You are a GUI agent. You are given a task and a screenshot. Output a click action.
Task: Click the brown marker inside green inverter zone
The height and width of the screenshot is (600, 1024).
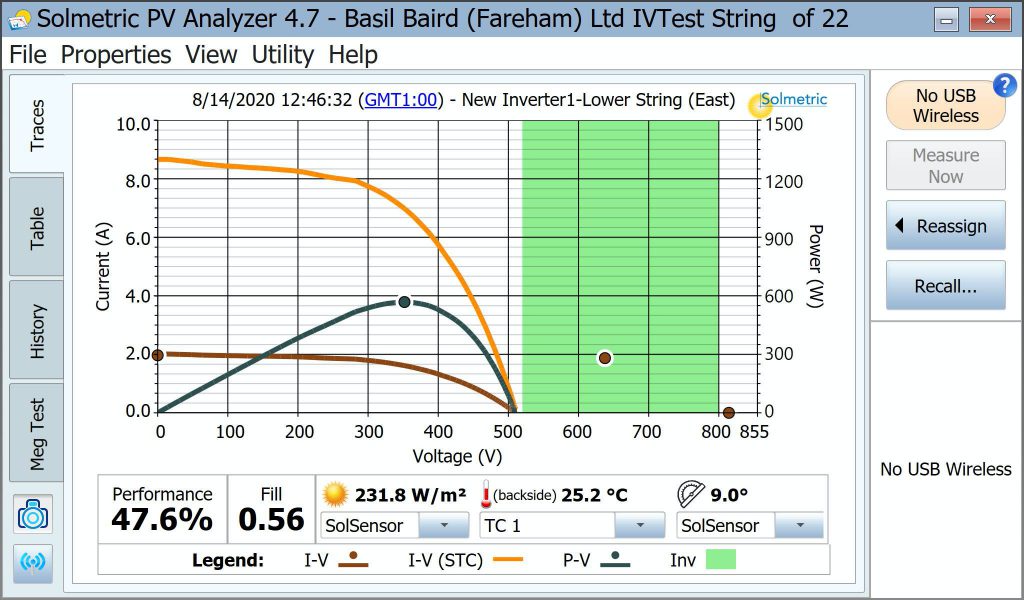coord(605,358)
